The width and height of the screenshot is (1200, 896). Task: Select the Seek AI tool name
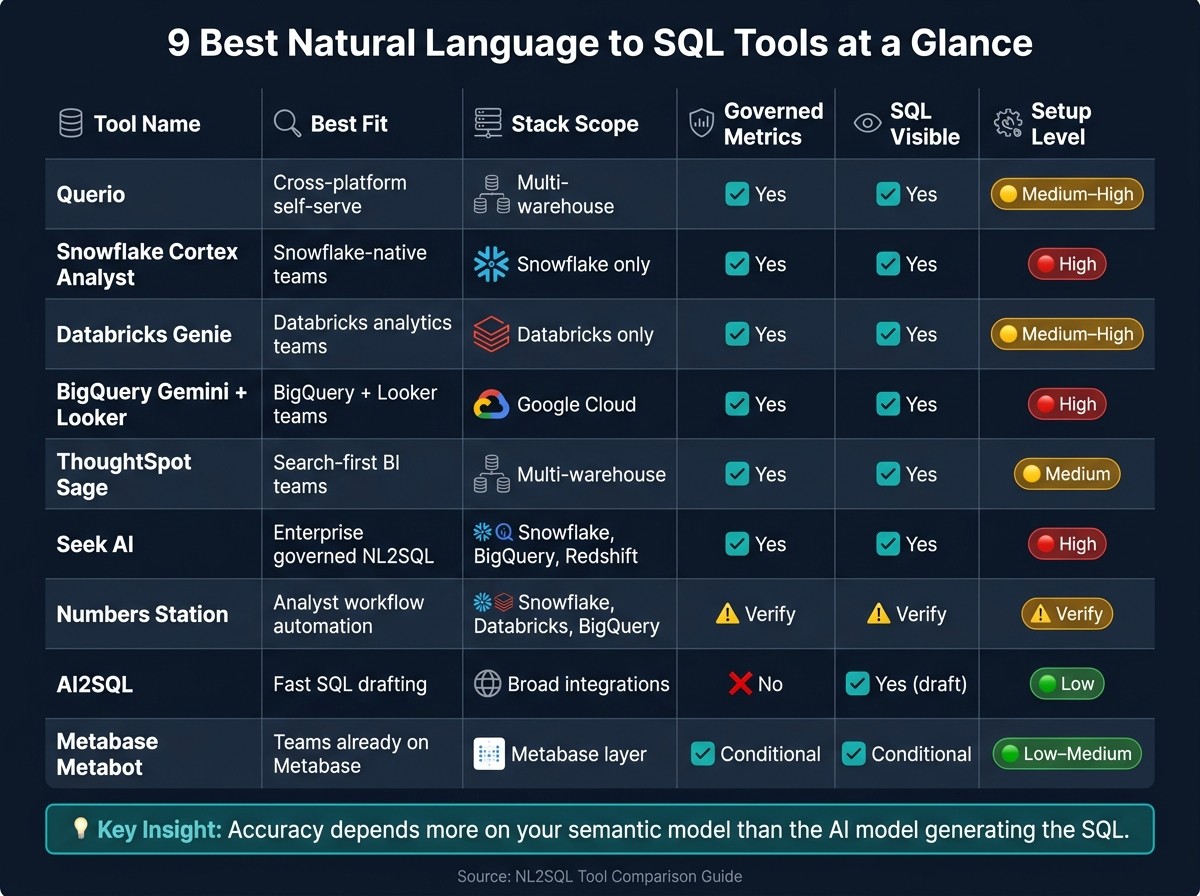[x=95, y=545]
